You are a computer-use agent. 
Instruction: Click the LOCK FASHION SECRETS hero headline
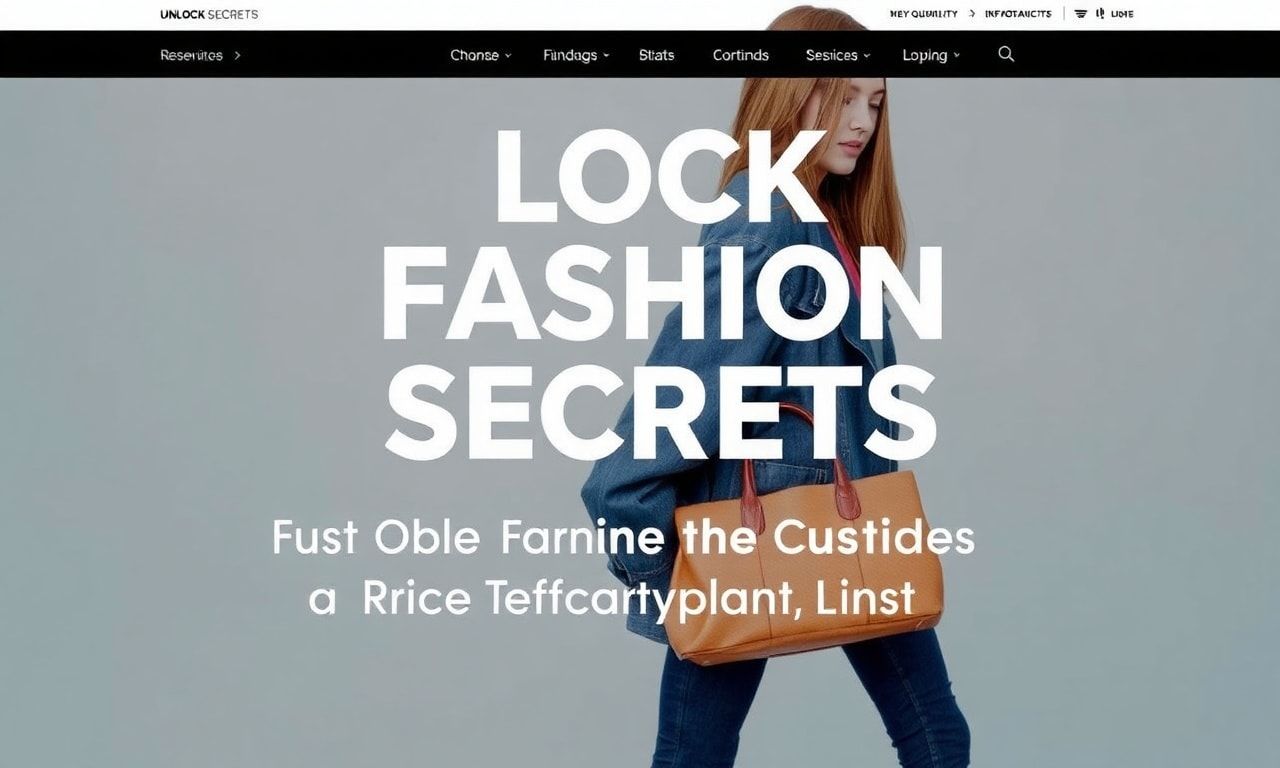pyautogui.click(x=661, y=293)
